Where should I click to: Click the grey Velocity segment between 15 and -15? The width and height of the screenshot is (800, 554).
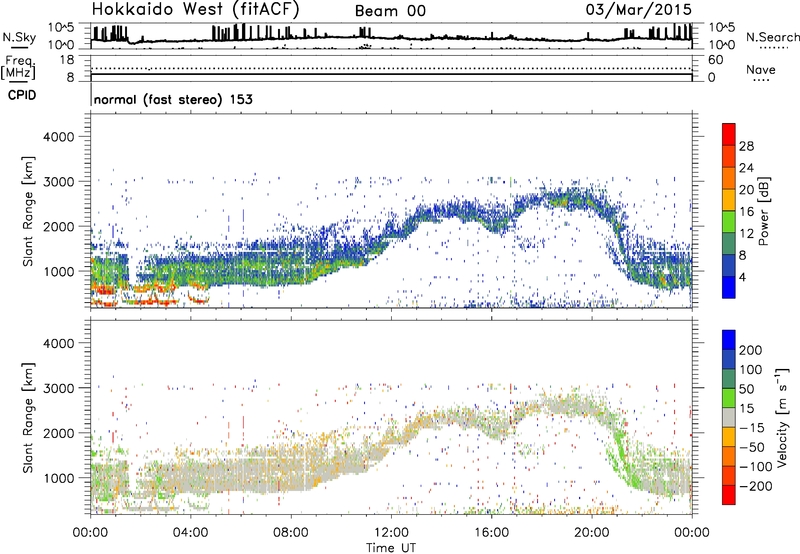coord(729,417)
